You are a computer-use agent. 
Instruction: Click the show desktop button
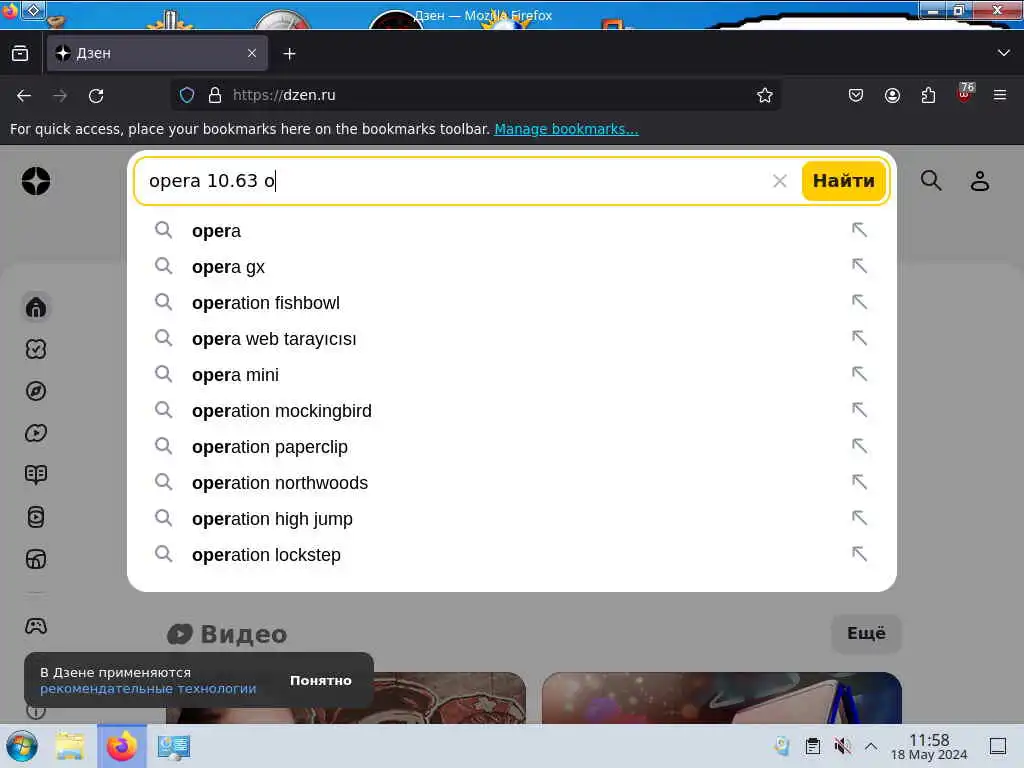point(998,746)
